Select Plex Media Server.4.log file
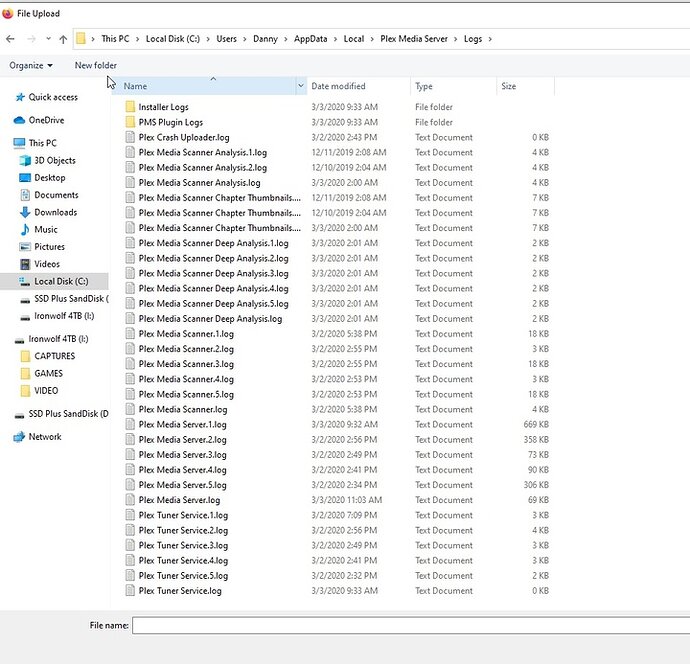Viewport: 690px width, 664px height. (183, 470)
